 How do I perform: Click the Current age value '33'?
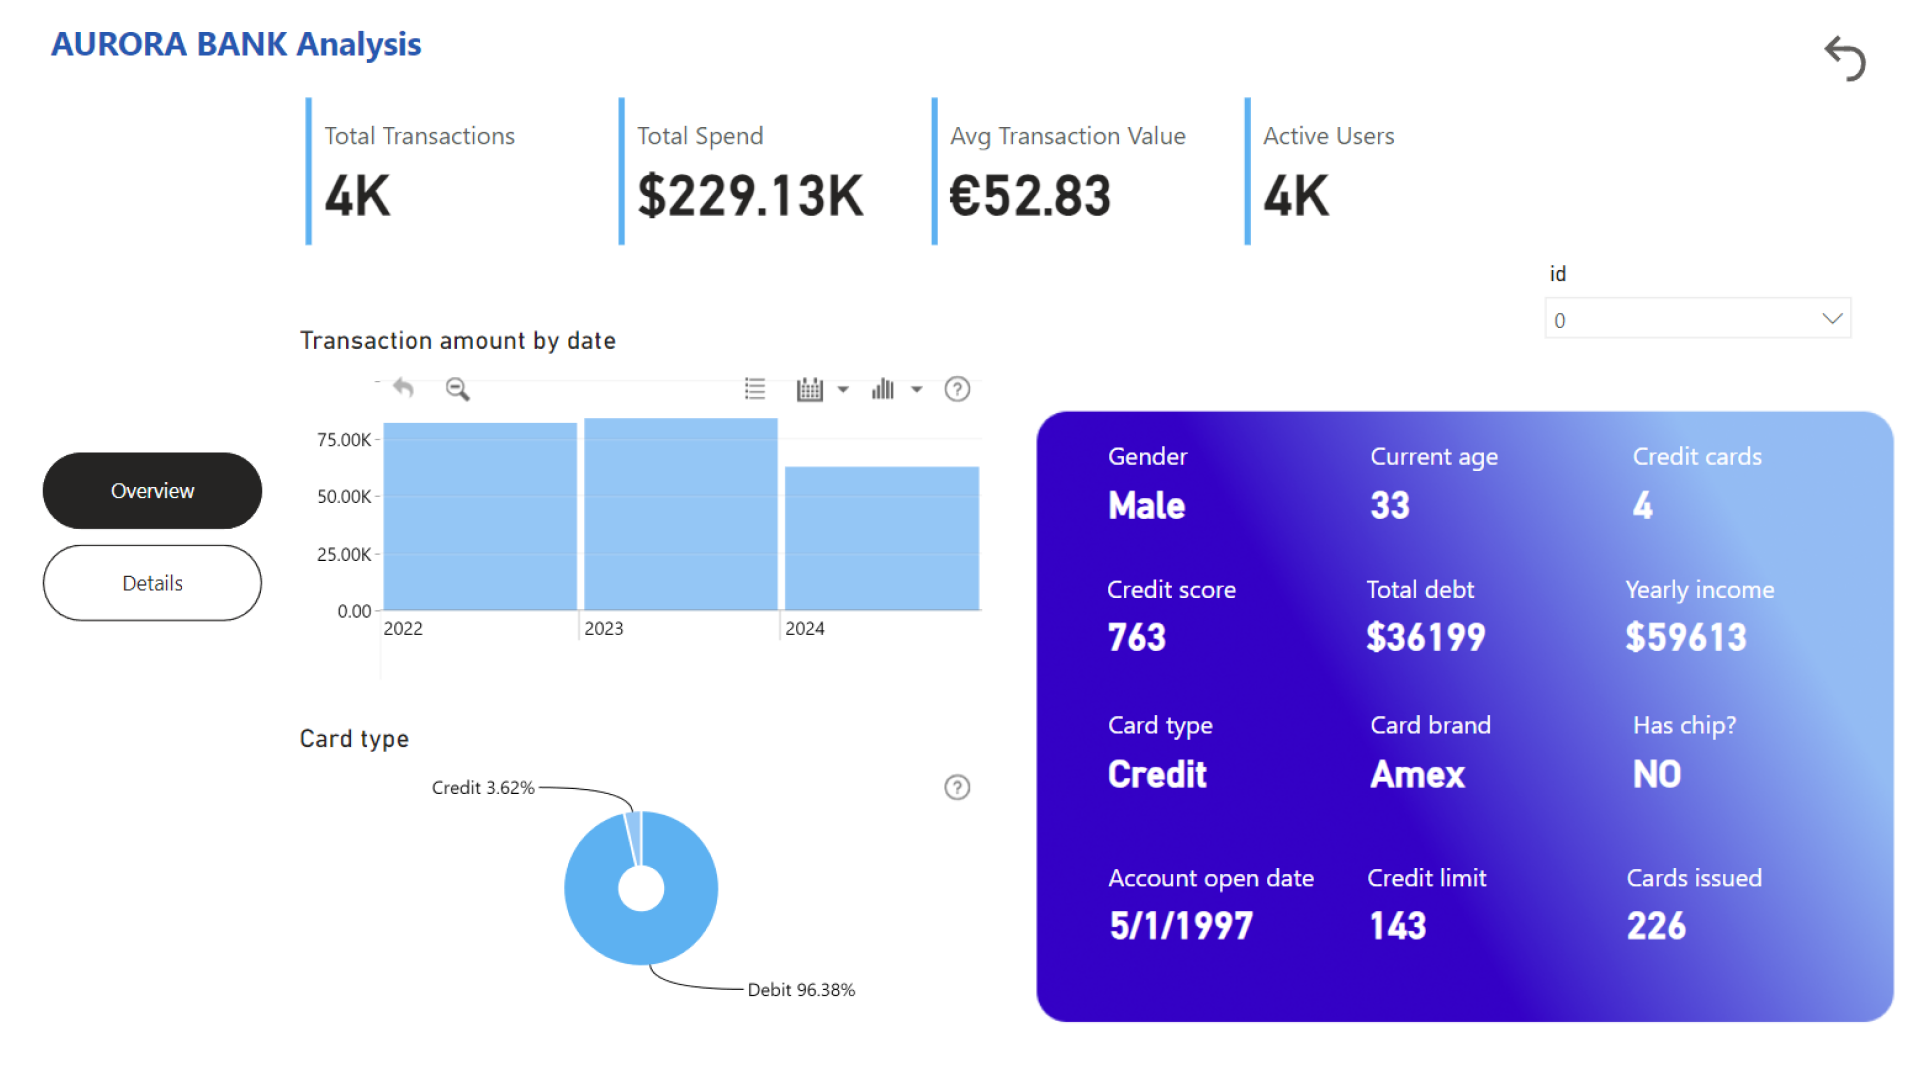[x=1390, y=506]
